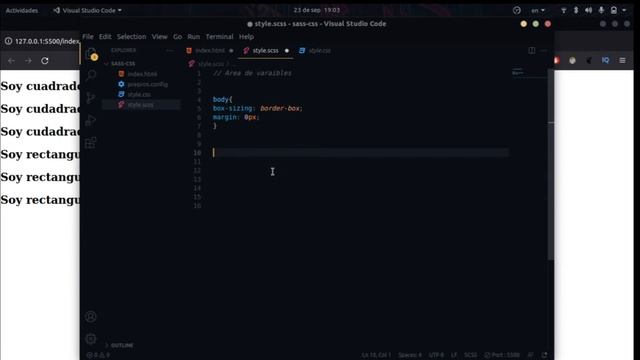The width and height of the screenshot is (640, 360).
Task: Open the Wi-Fi network indicator in top bar
Action: click(x=564, y=10)
